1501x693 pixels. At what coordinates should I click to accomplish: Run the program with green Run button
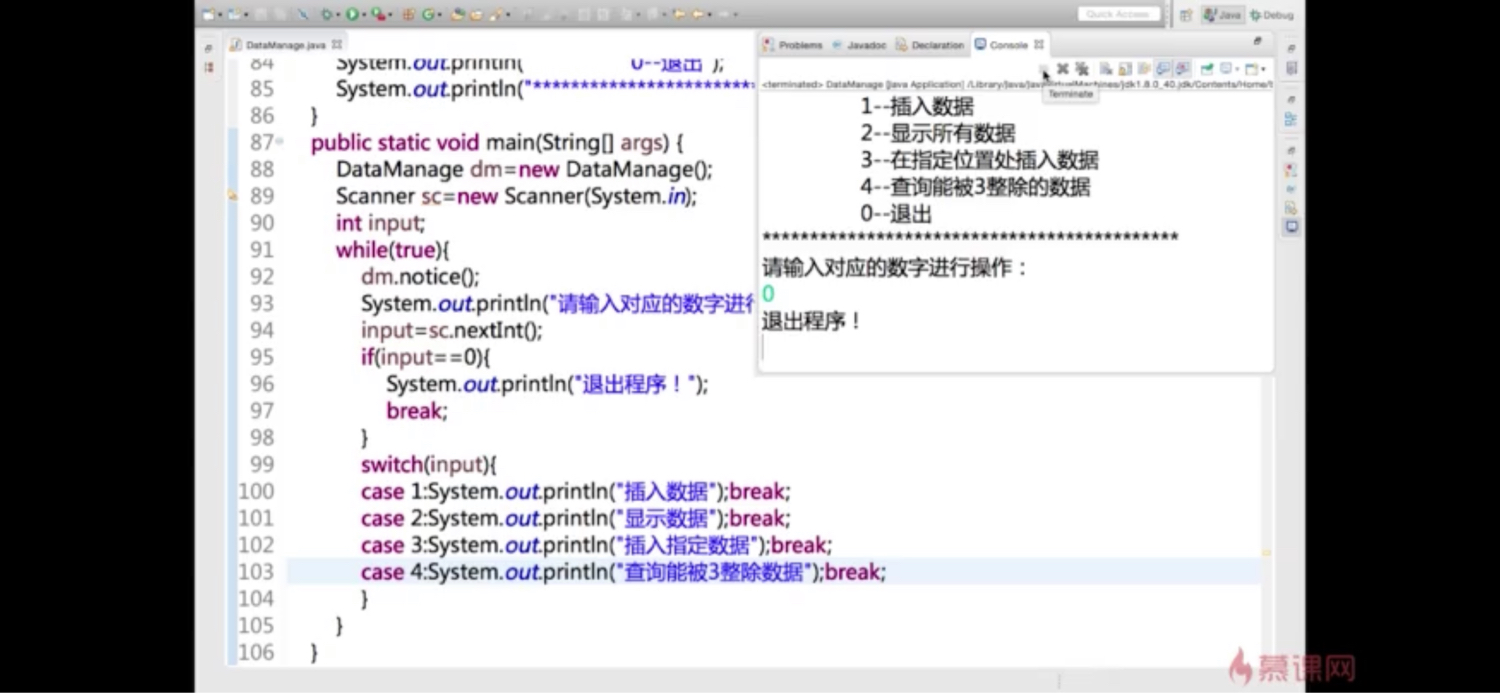(x=352, y=15)
